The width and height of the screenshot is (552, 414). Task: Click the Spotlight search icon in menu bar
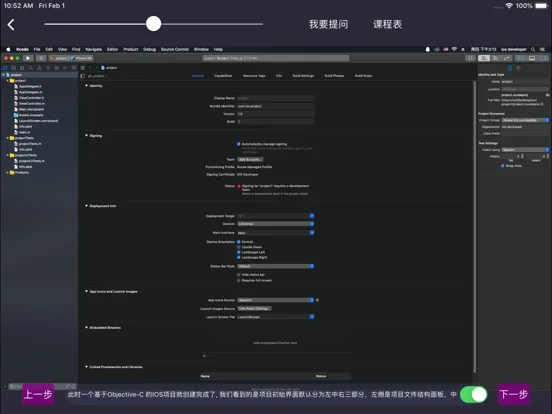(x=533, y=49)
